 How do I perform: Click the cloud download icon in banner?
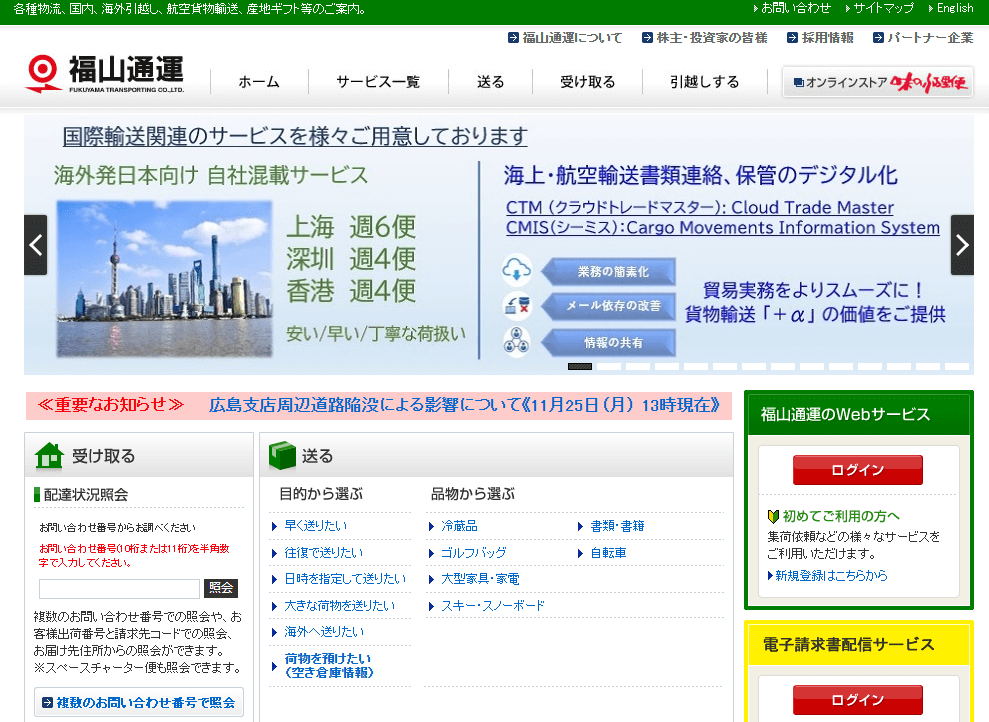point(517,270)
